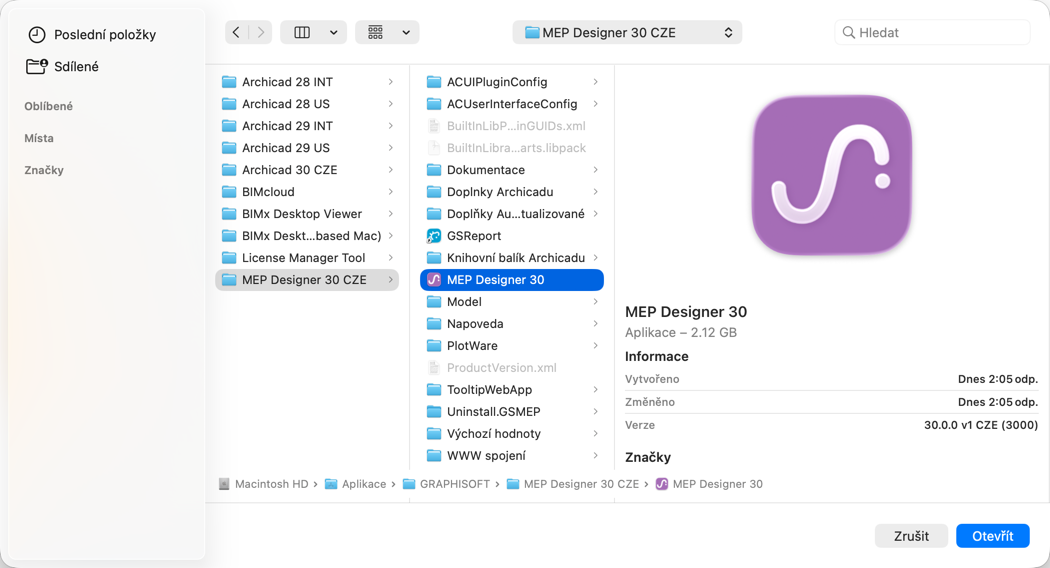Screen dimensions: 1050x568
Task: Click the Knihovní balík Archicadu folder icon
Action: click(x=434, y=258)
